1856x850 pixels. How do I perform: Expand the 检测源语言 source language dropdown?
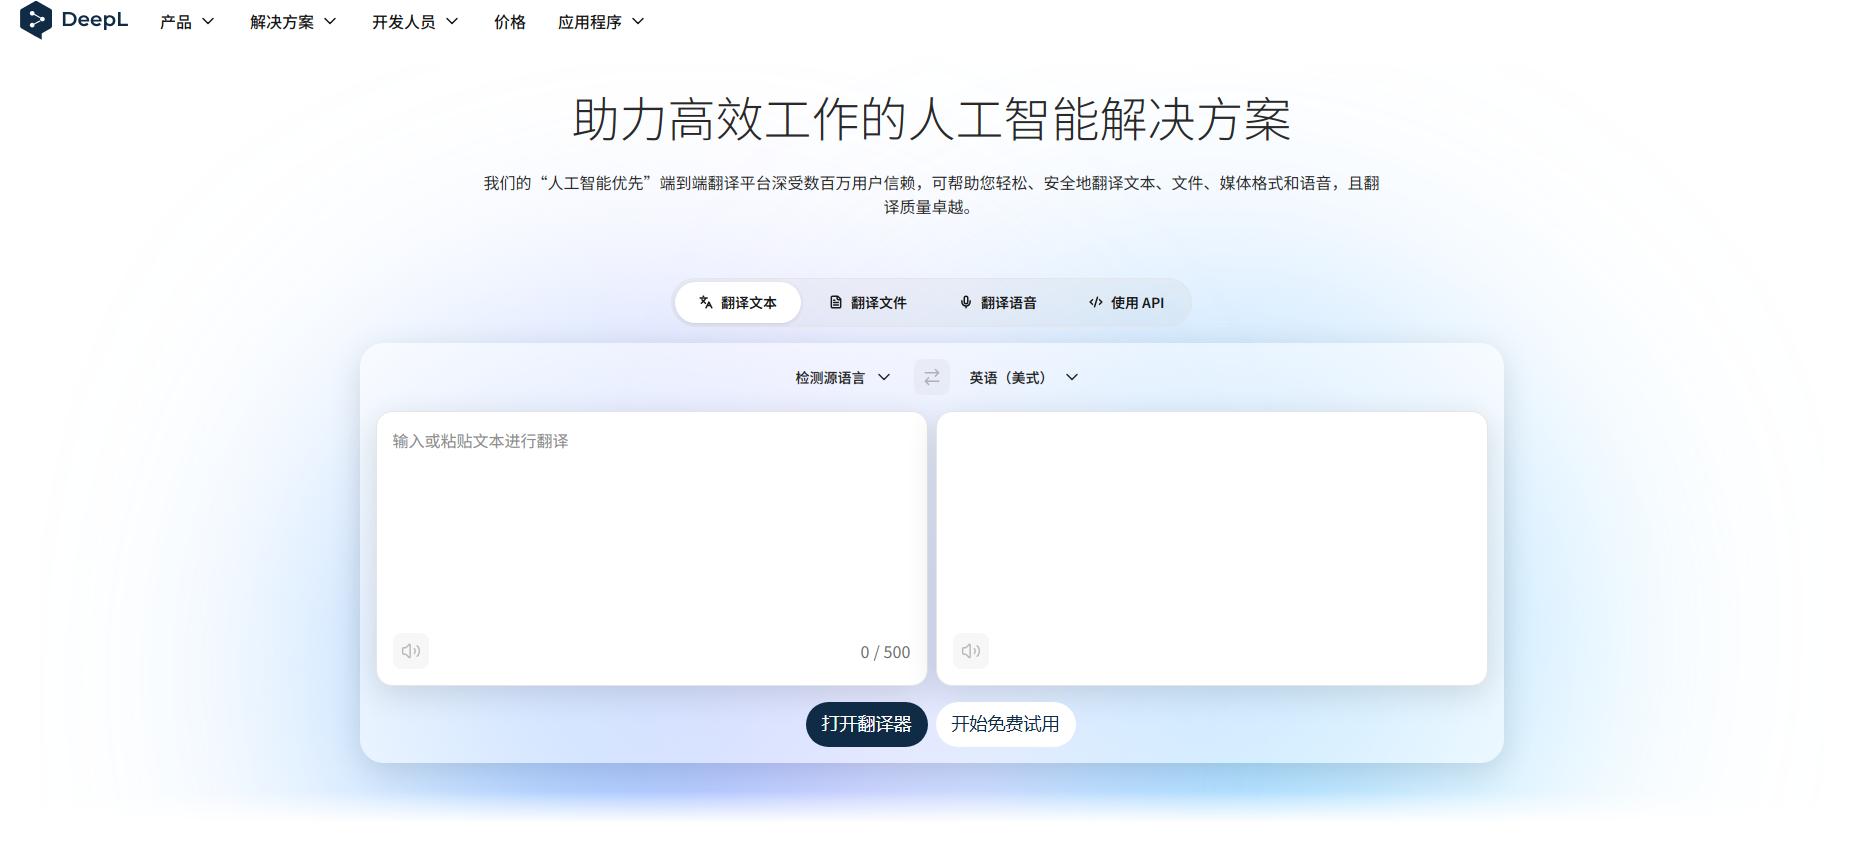[843, 377]
